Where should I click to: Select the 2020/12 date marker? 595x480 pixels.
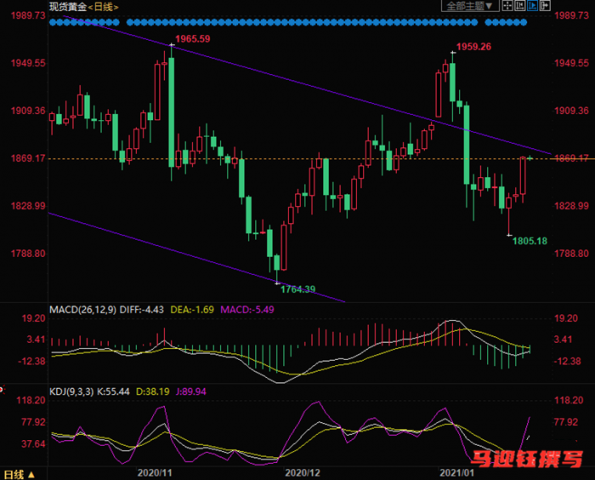point(302,473)
